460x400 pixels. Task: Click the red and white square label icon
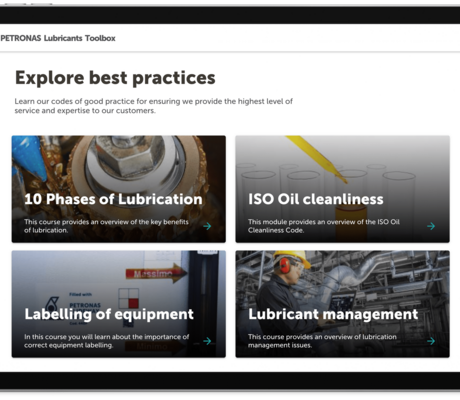point(129,298)
